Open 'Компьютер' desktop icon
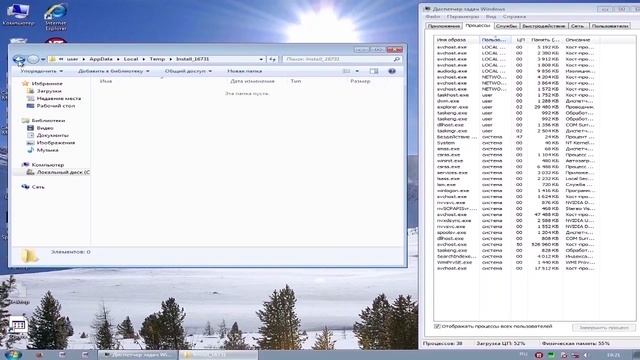 point(18,14)
